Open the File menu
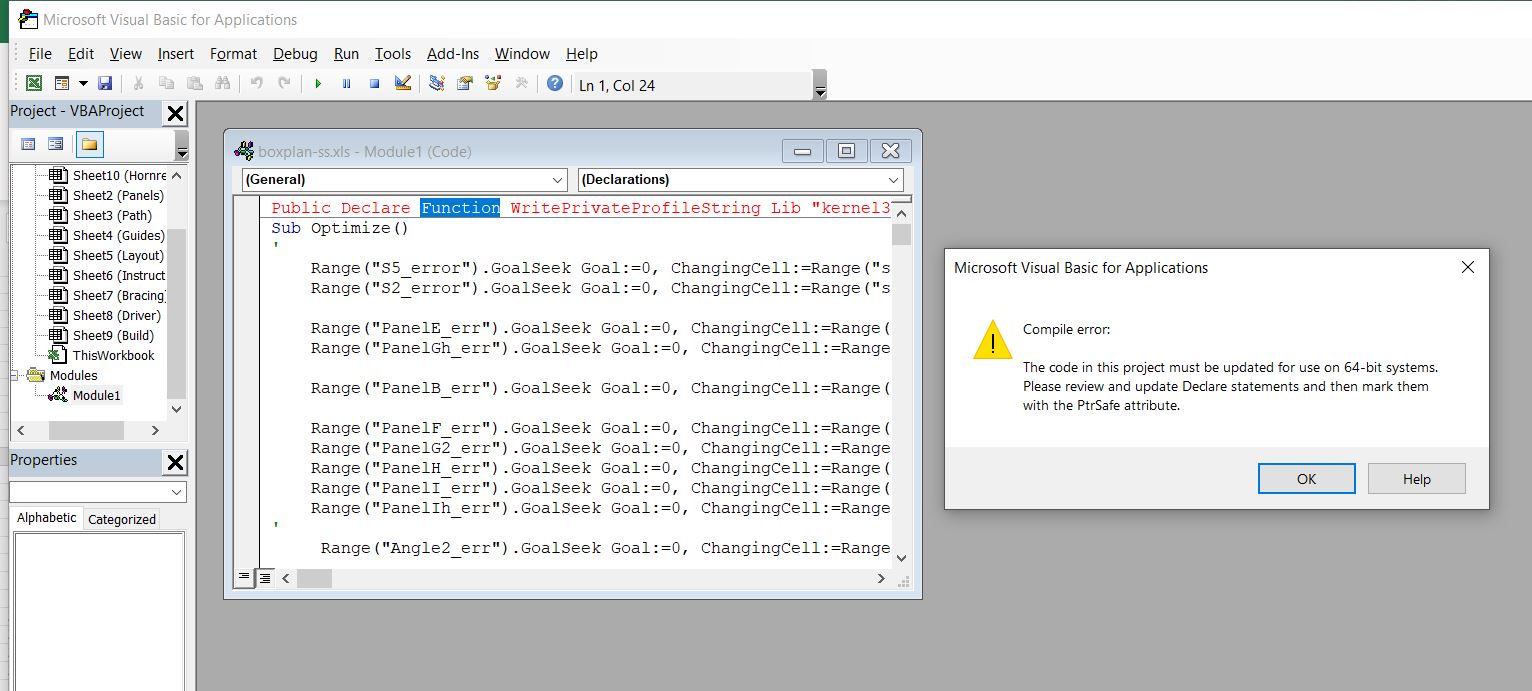Screen dimensions: 1532x691 pyautogui.click(x=40, y=54)
